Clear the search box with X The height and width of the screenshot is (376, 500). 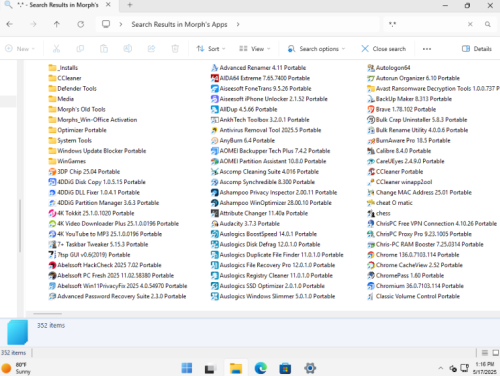pyautogui.click(x=470, y=24)
